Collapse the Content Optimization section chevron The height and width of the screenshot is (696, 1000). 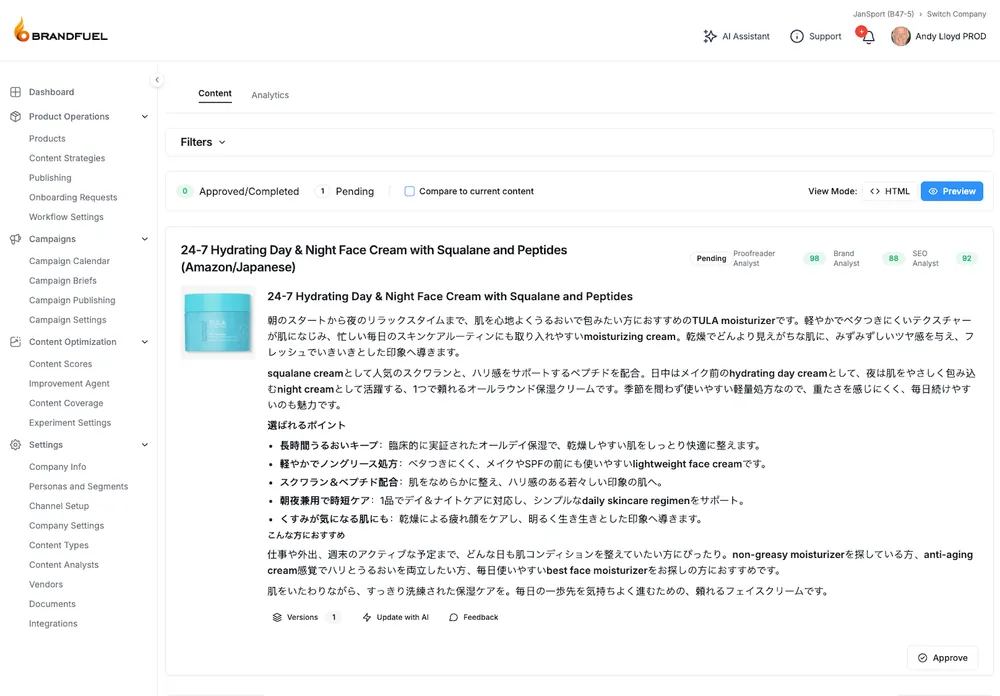point(145,342)
